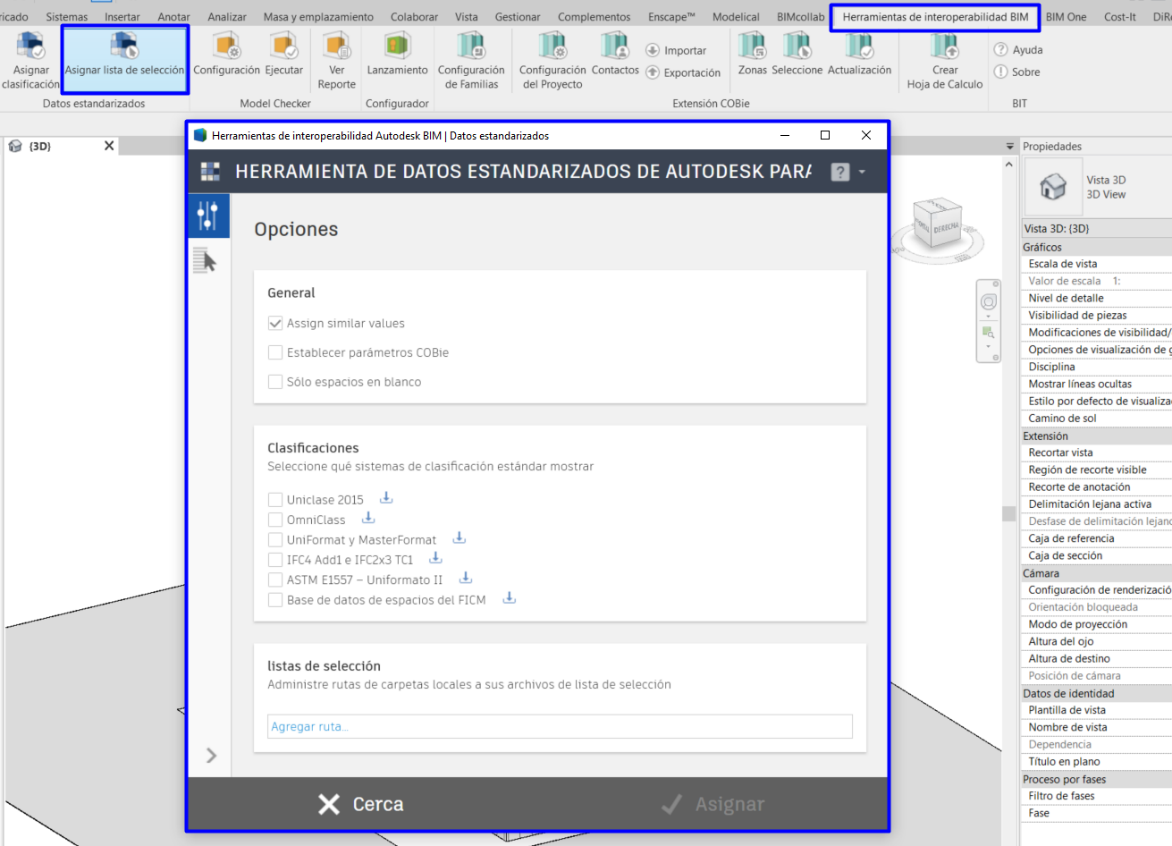Click the Plantilla de vista property
Screen dimensions: 1172x846
click(1096, 710)
